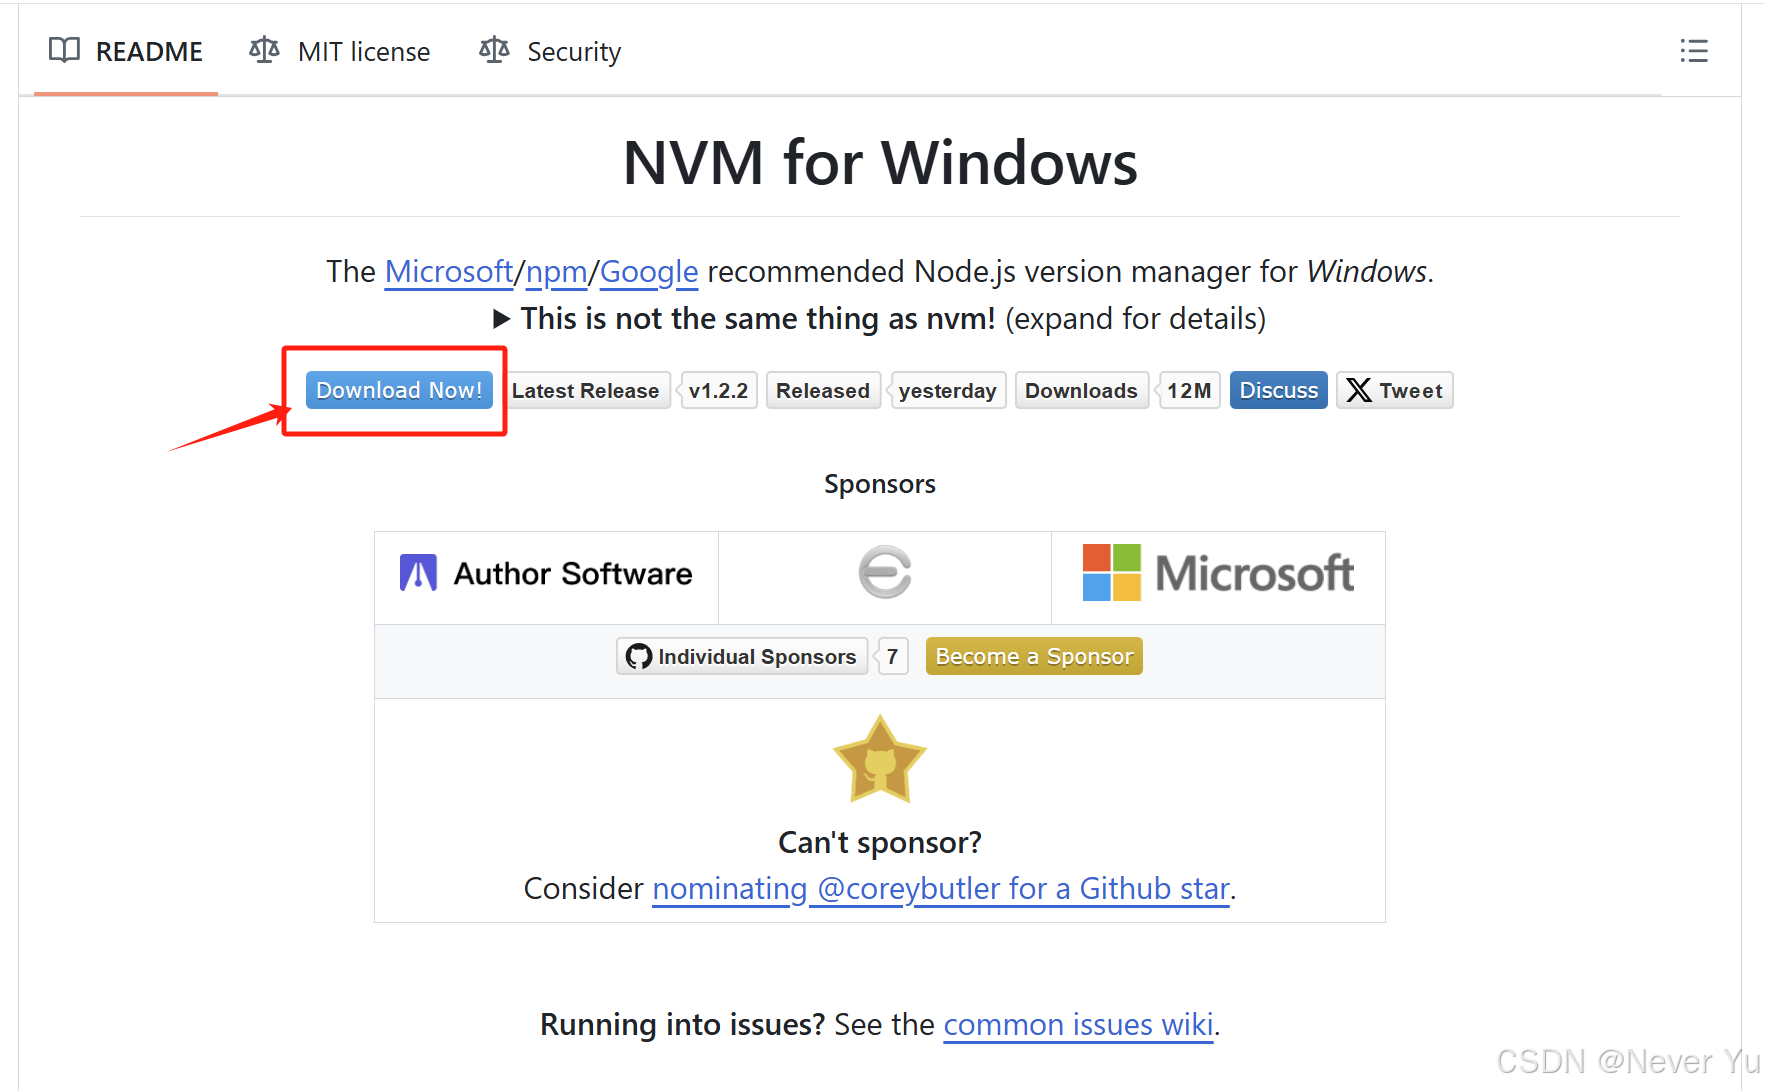Open the gray E-shaped sponsor logo
This screenshot has width=1765, height=1091.
885,572
